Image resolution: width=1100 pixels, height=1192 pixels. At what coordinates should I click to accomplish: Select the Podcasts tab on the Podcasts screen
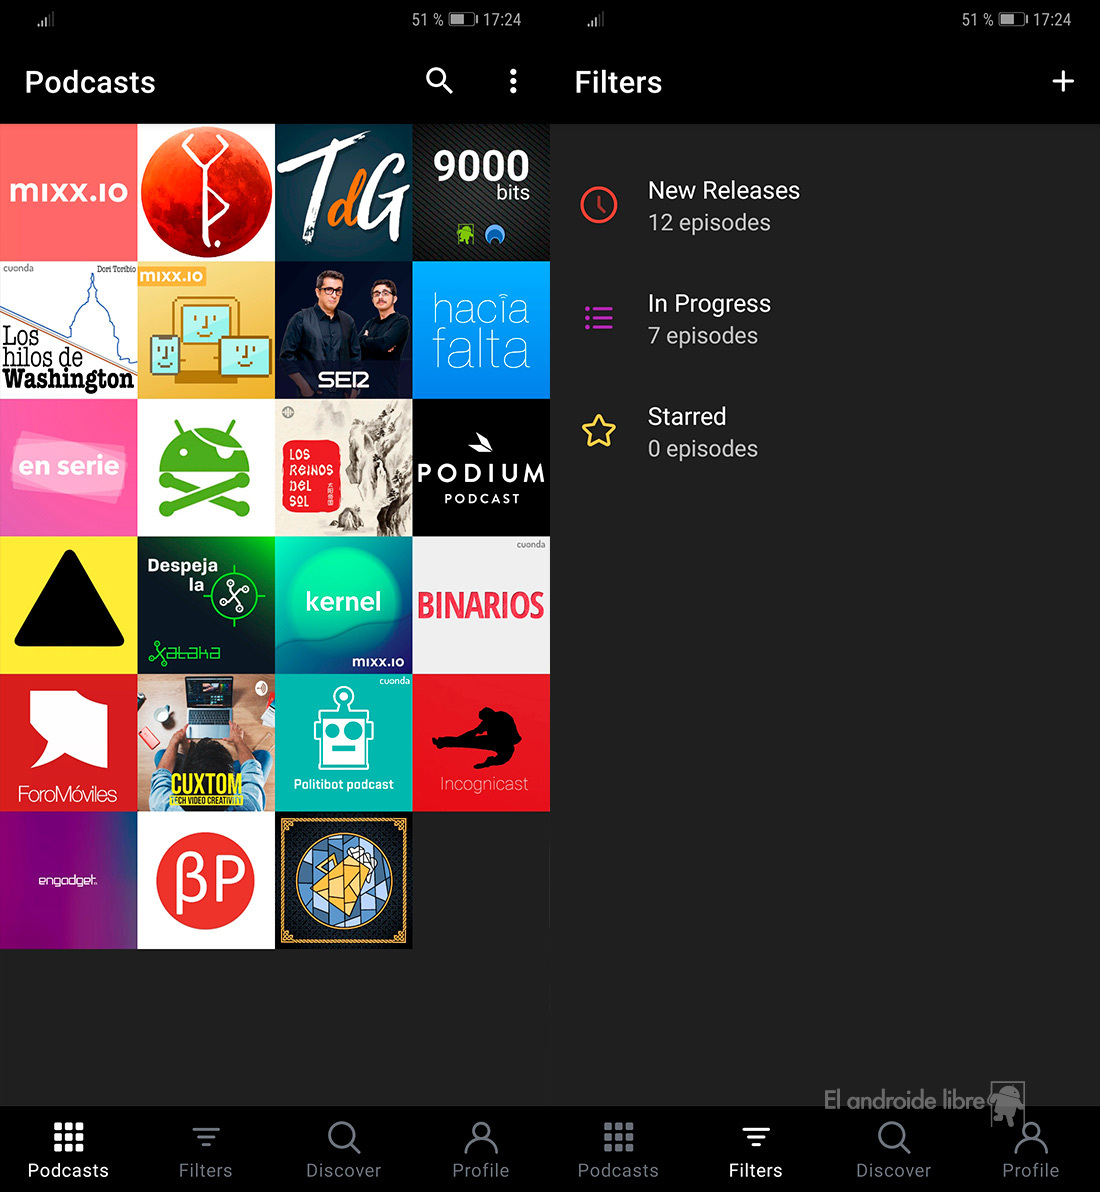[68, 1149]
